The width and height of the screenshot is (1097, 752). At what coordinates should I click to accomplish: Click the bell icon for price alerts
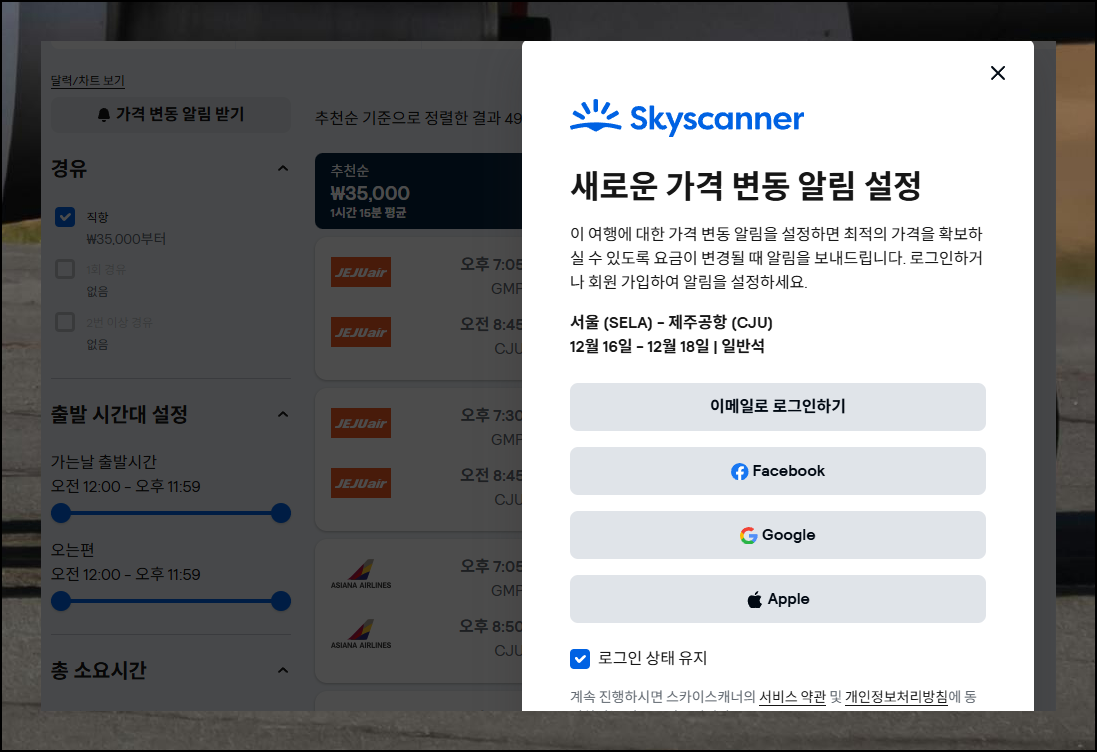(x=104, y=115)
